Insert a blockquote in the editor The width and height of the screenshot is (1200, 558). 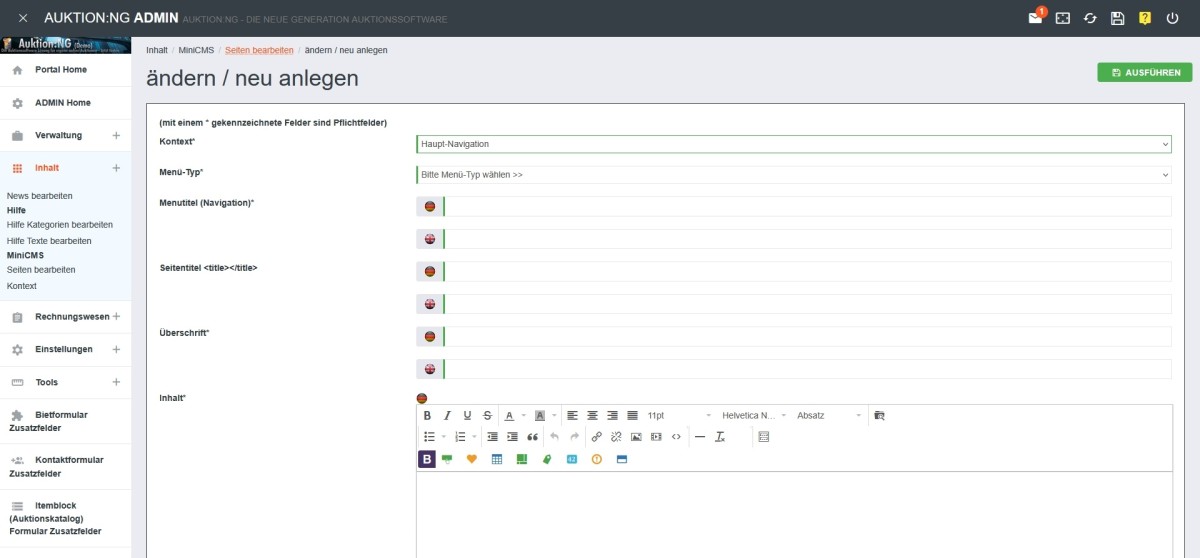point(532,437)
